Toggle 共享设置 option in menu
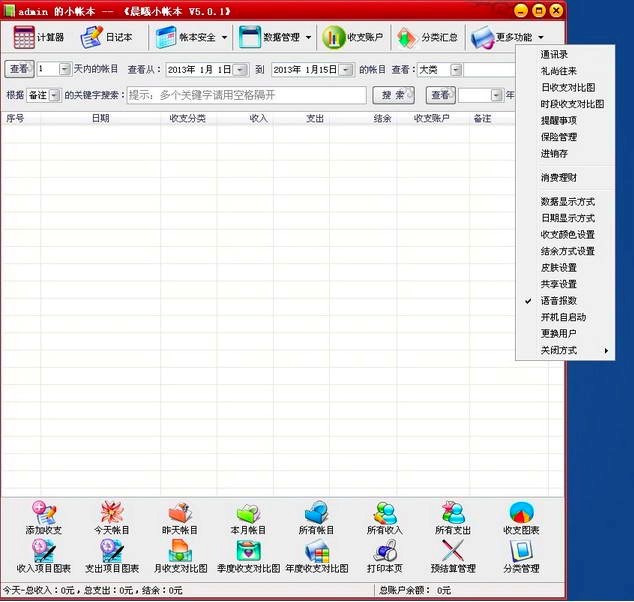 coord(558,284)
